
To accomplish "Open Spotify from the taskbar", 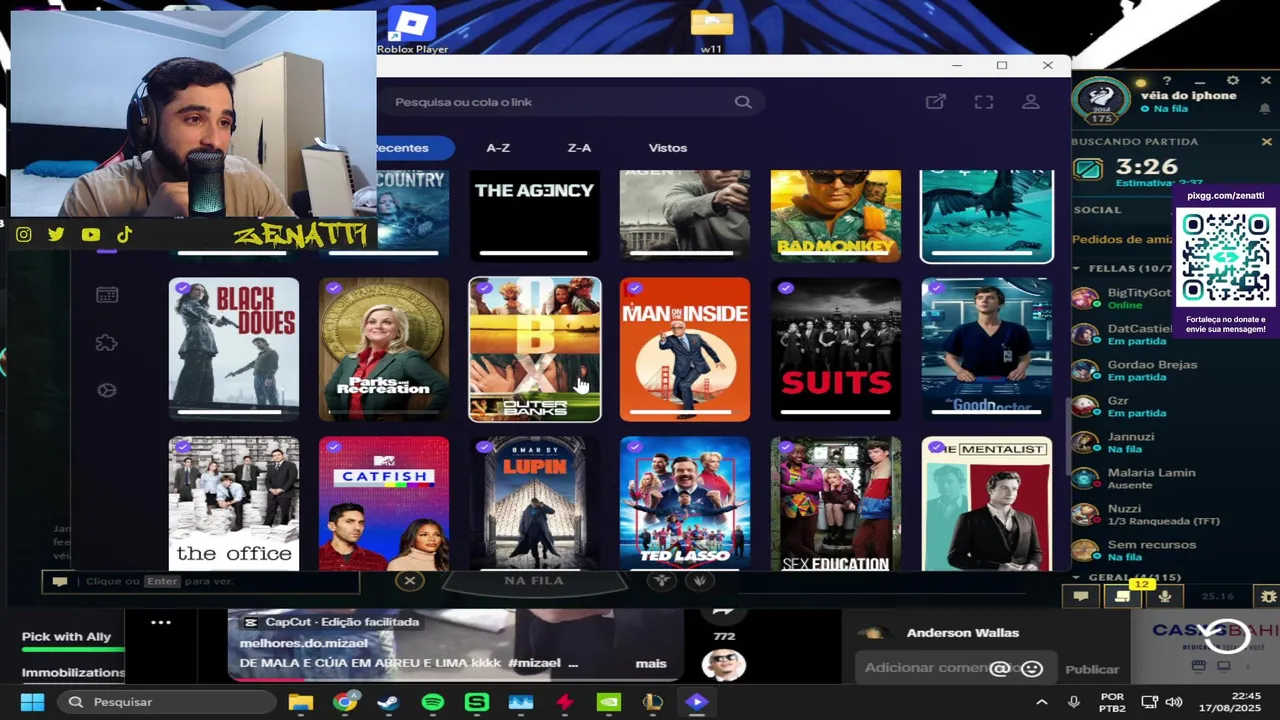I will [x=432, y=702].
